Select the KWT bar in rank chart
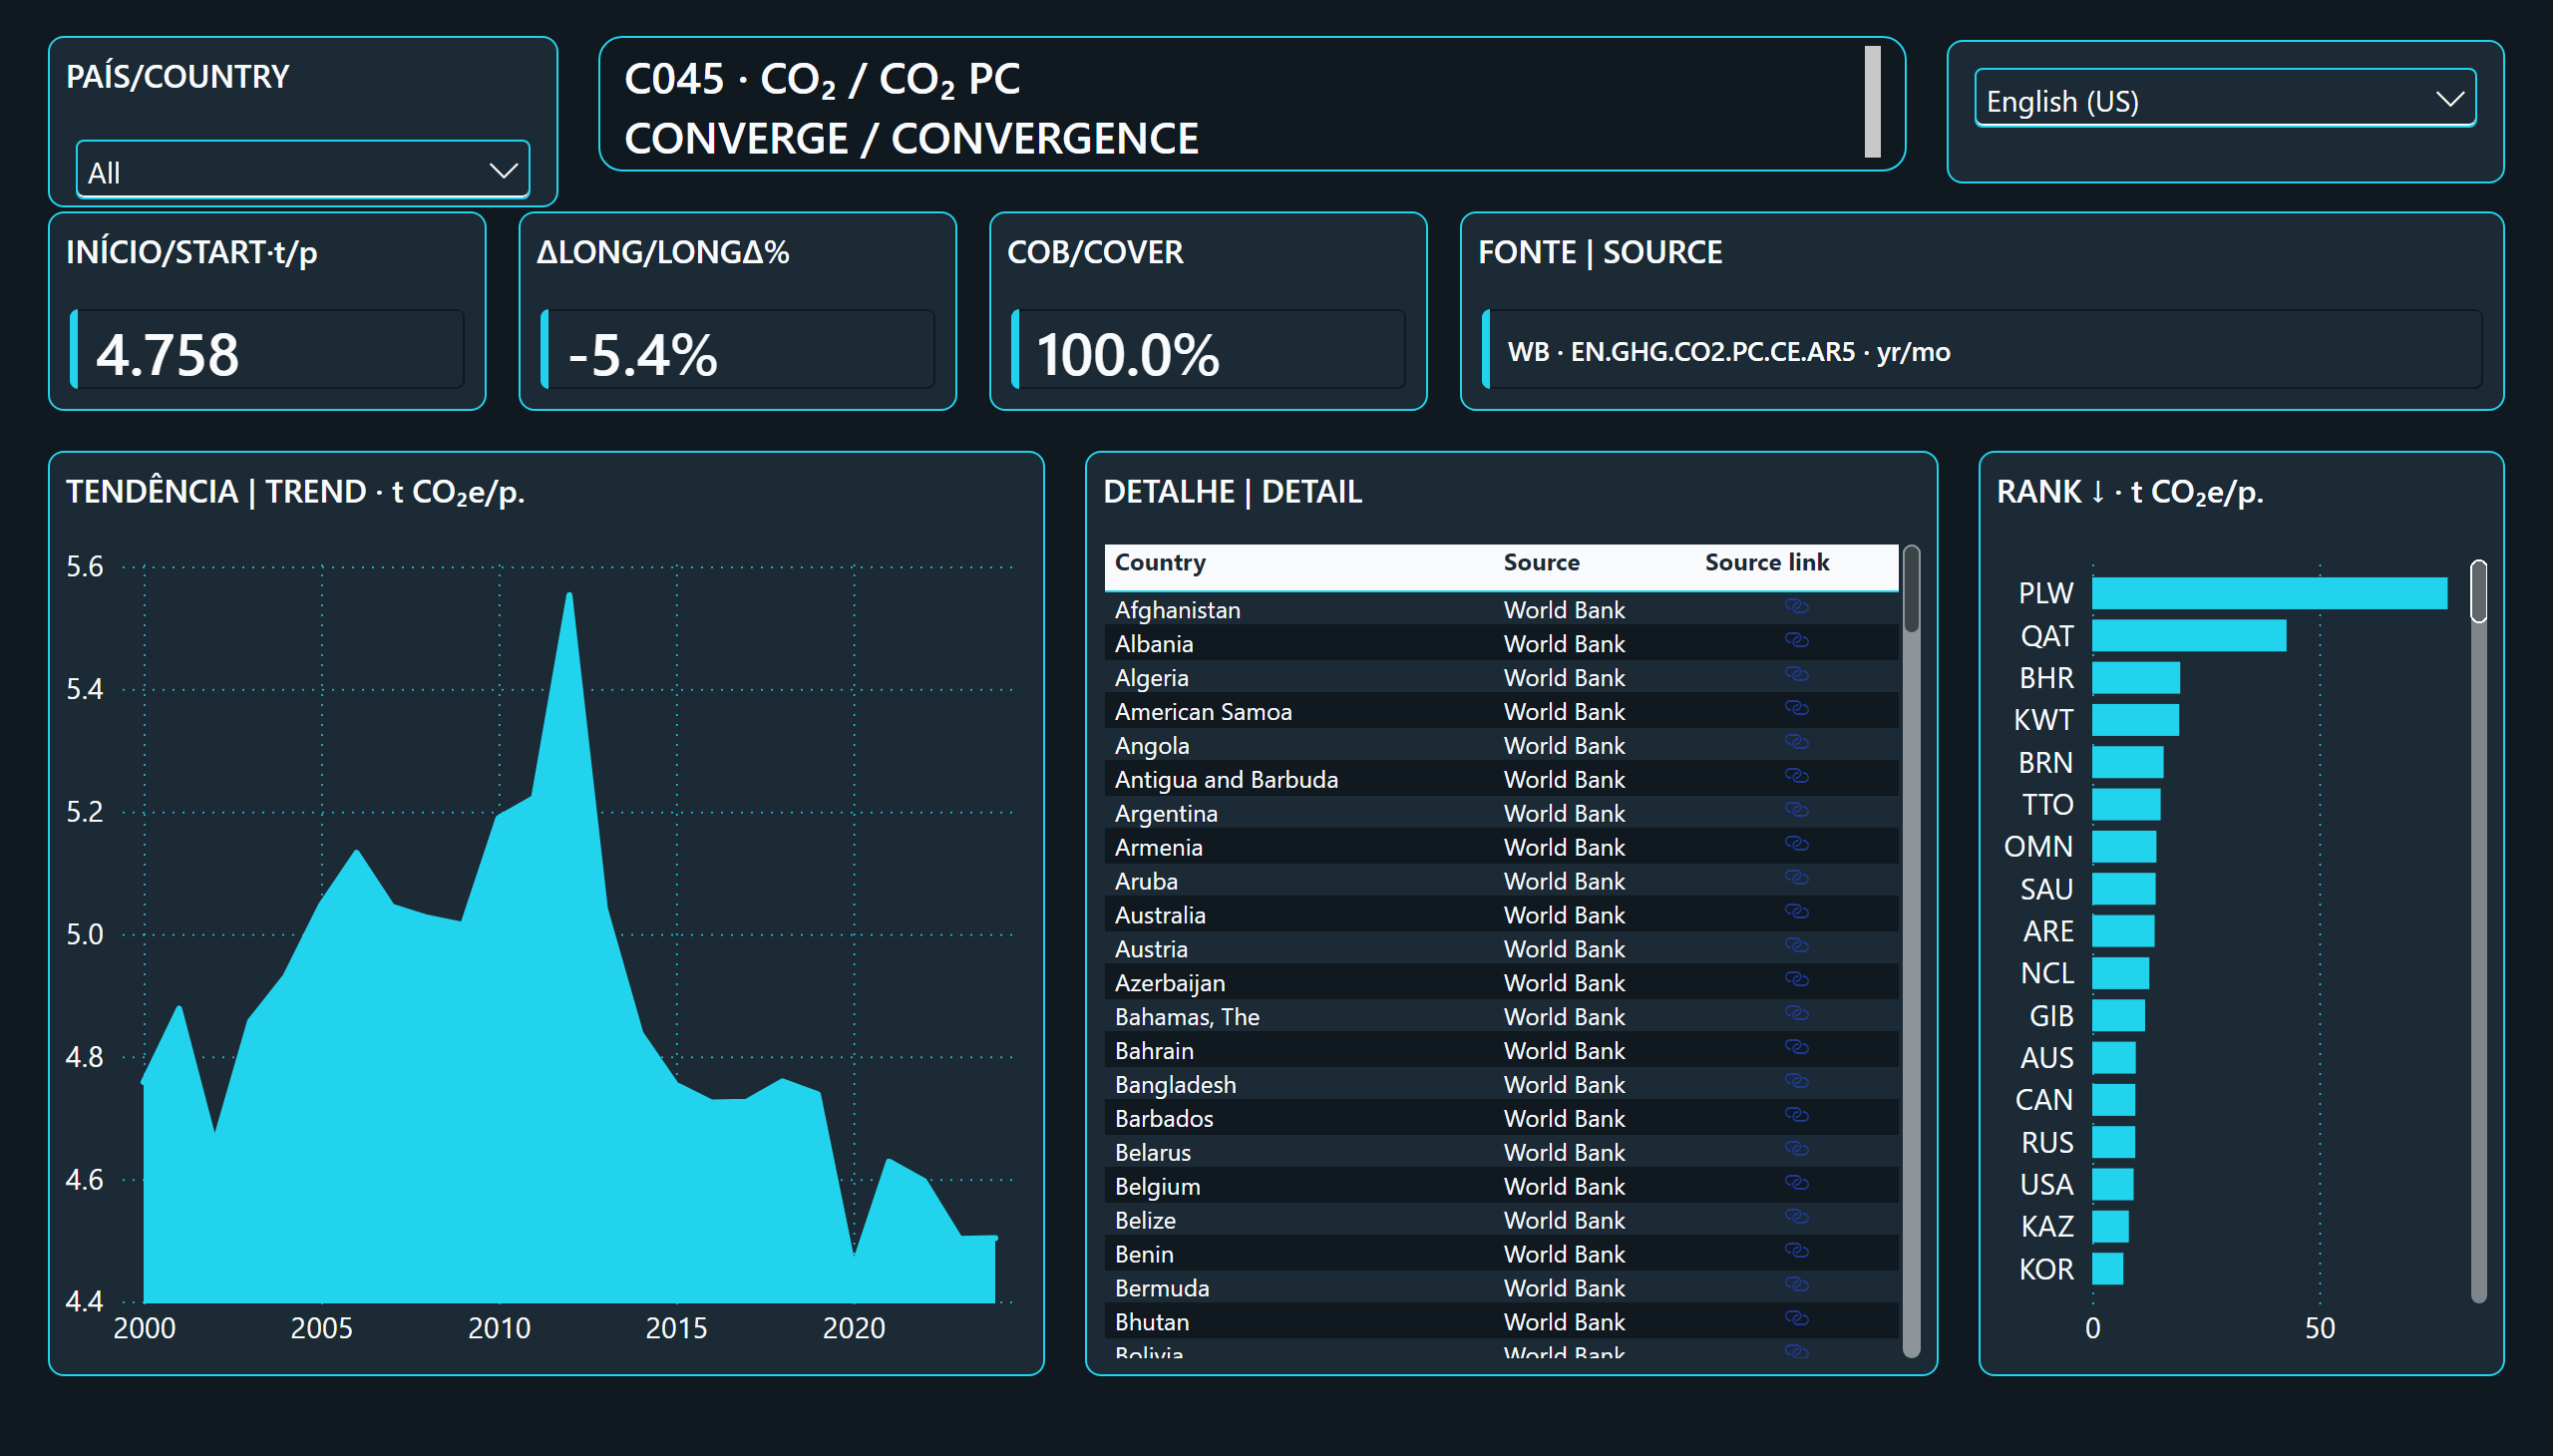2553x1456 pixels. [2135, 720]
